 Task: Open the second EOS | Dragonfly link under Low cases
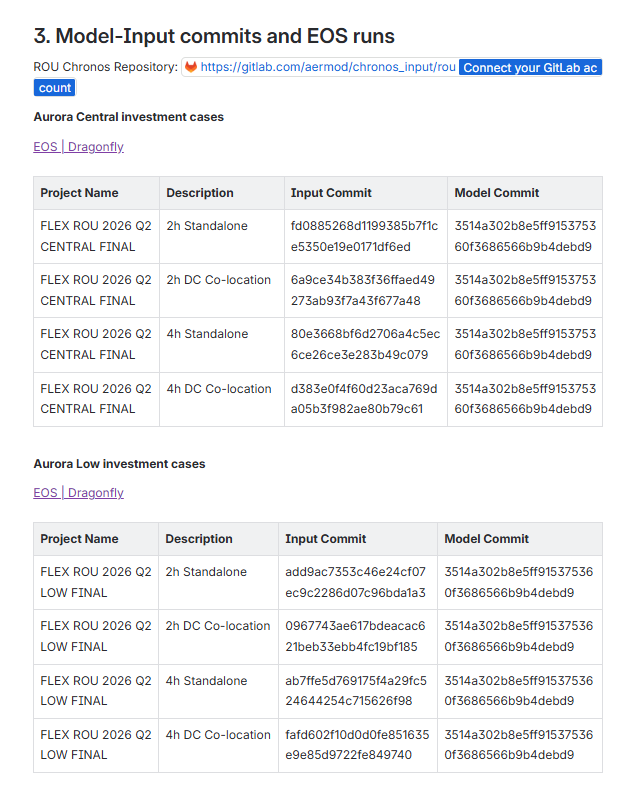pyautogui.click(x=78, y=492)
